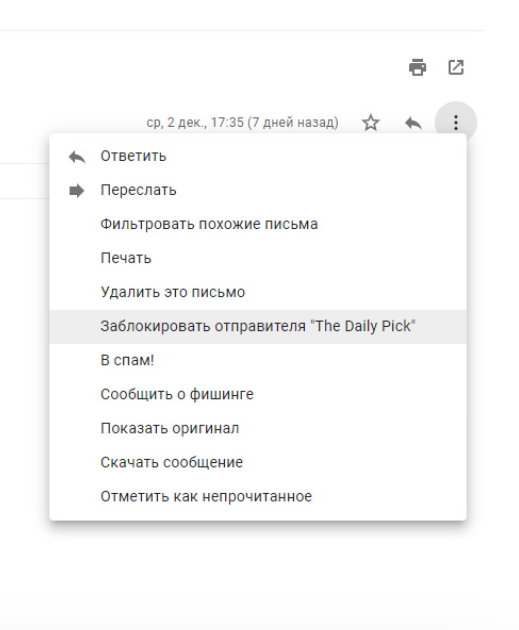The image size is (519, 630).
Task: Choose "Удалить это письмо"
Action: point(257,292)
